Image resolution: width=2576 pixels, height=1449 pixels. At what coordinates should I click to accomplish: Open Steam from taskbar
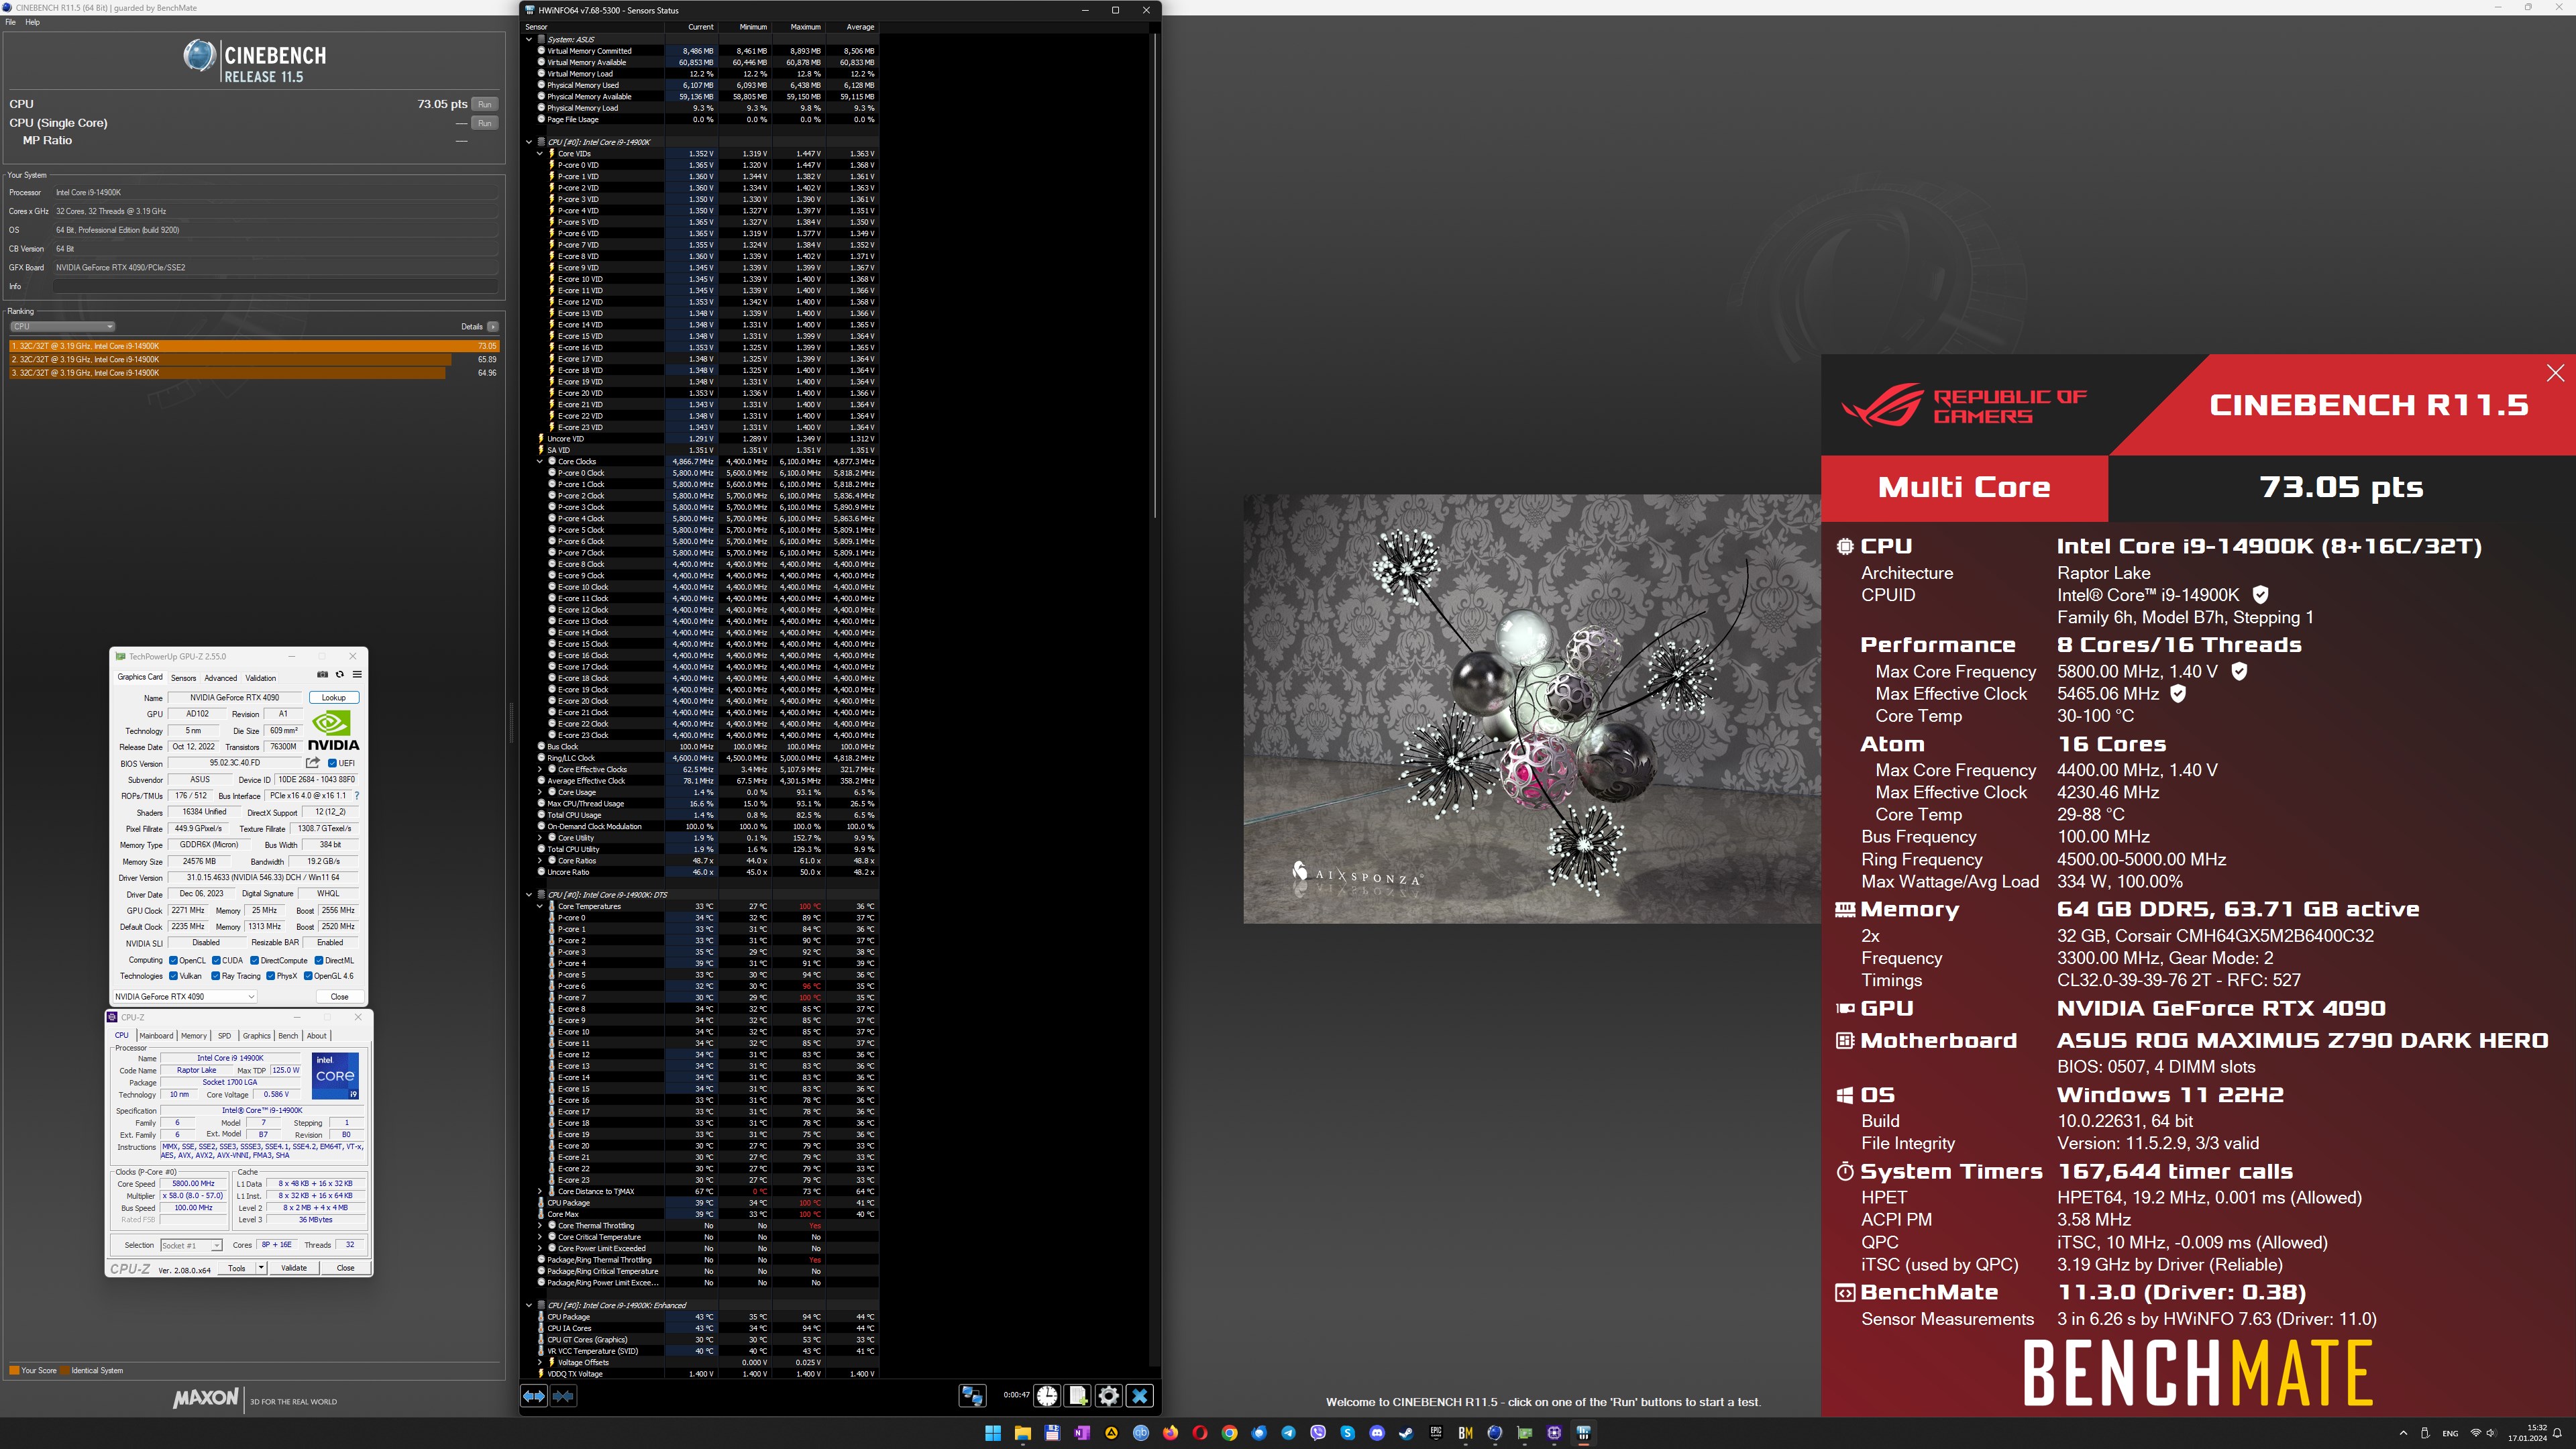tap(1406, 1433)
